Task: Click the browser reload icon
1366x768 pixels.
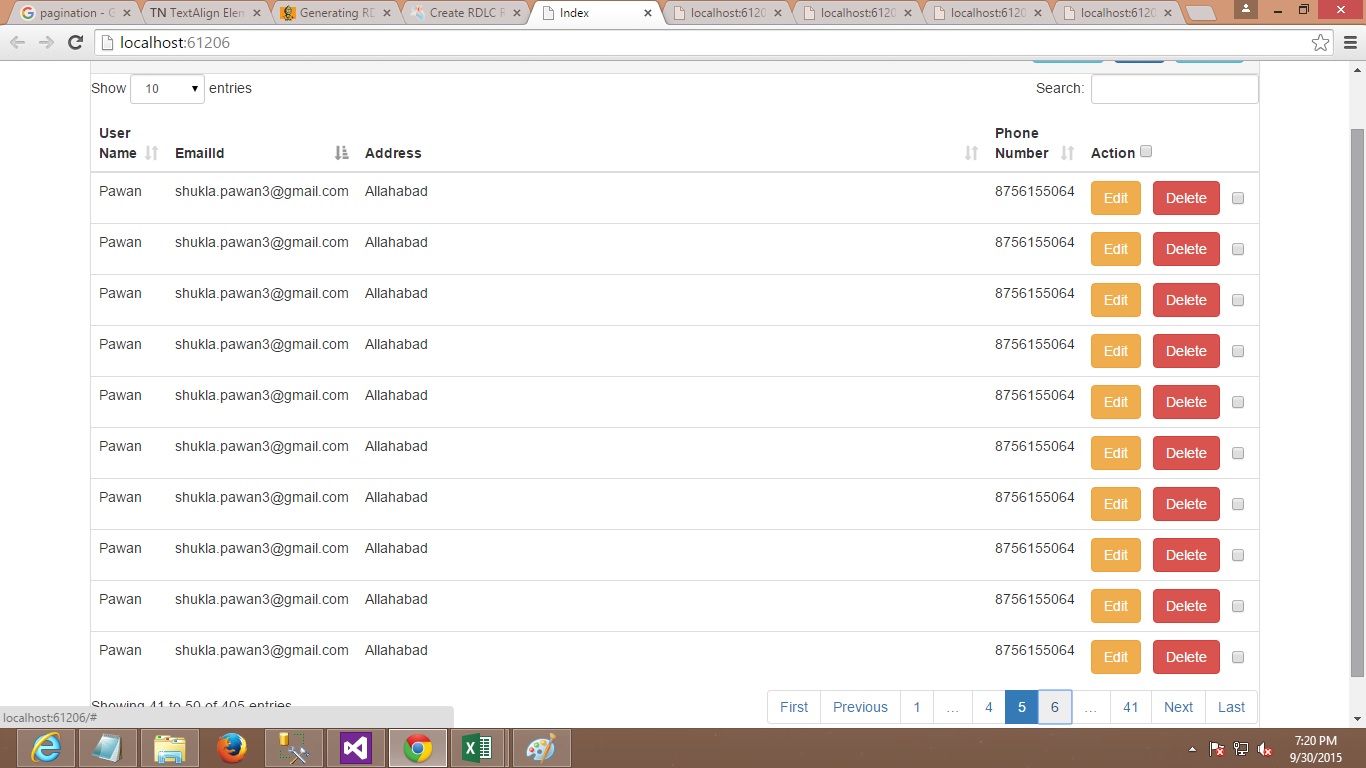Action: point(75,43)
